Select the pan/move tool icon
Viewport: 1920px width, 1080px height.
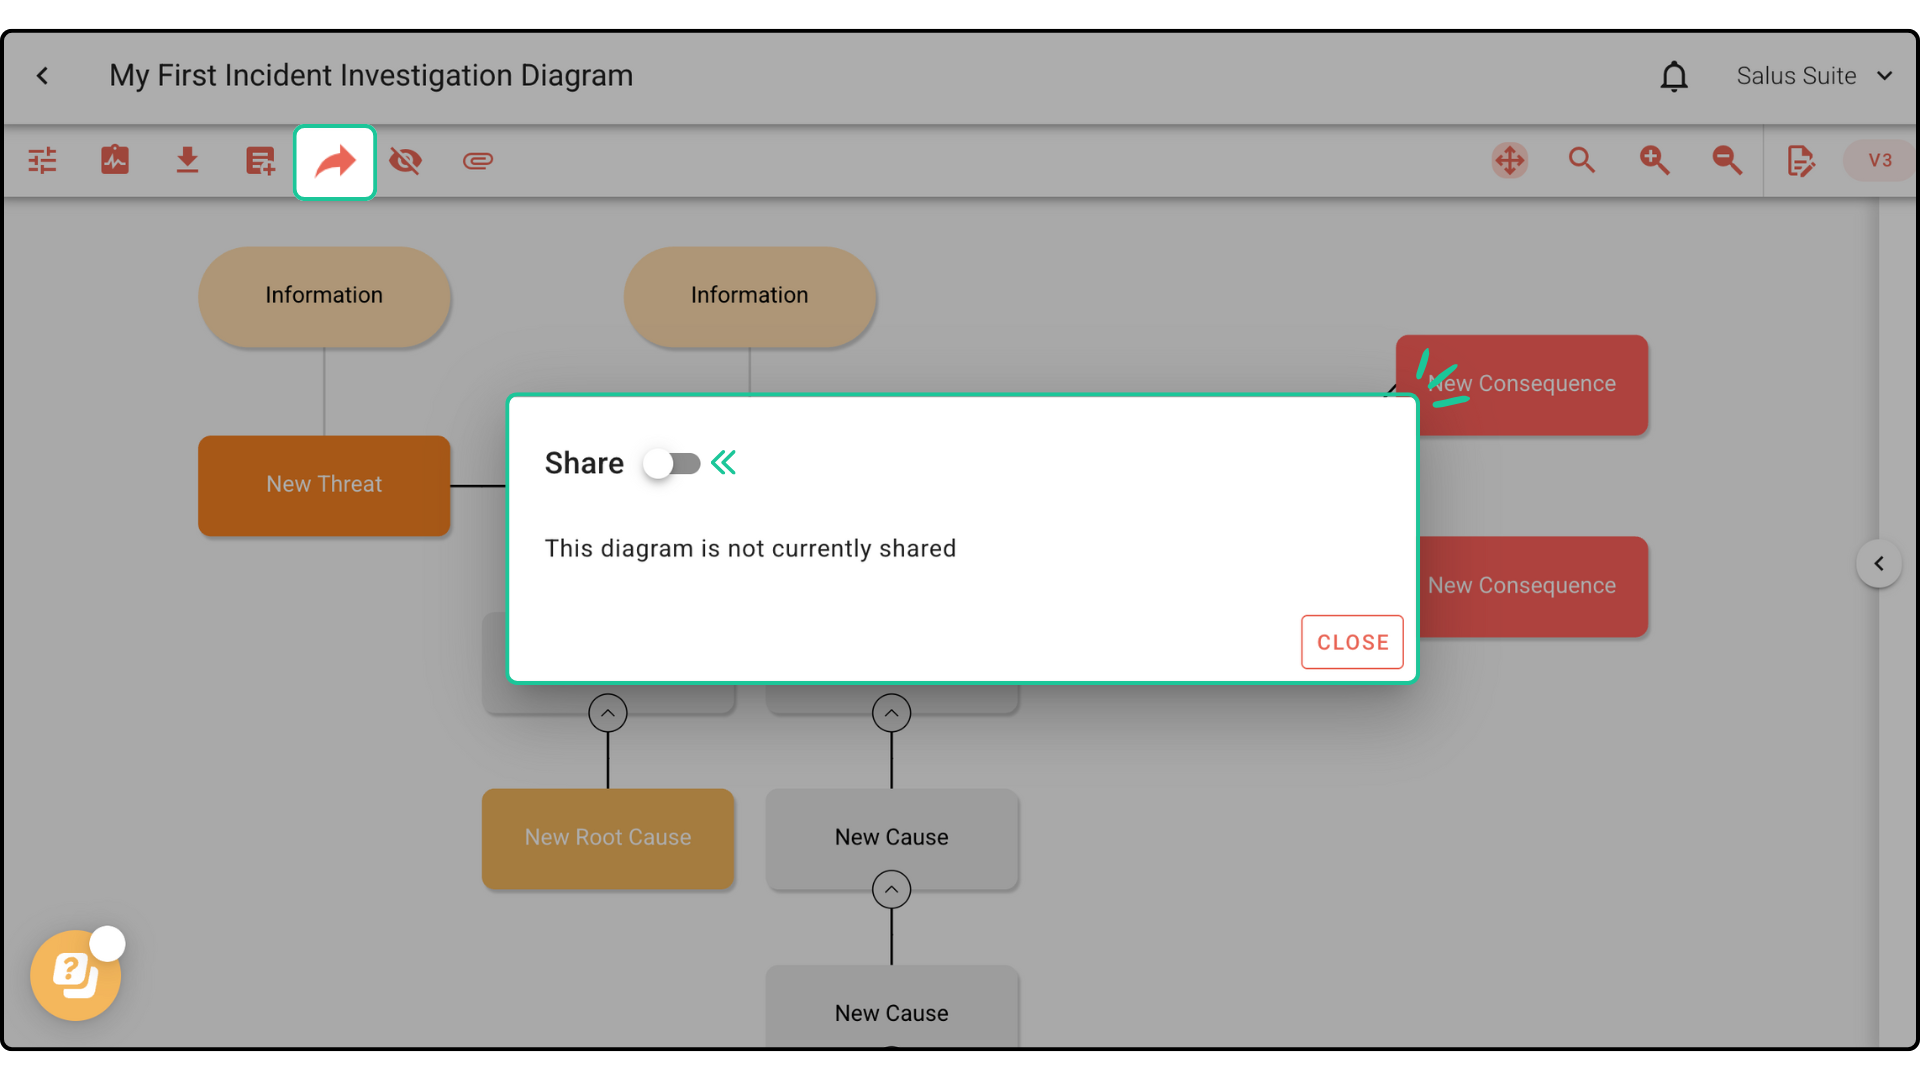1509,160
